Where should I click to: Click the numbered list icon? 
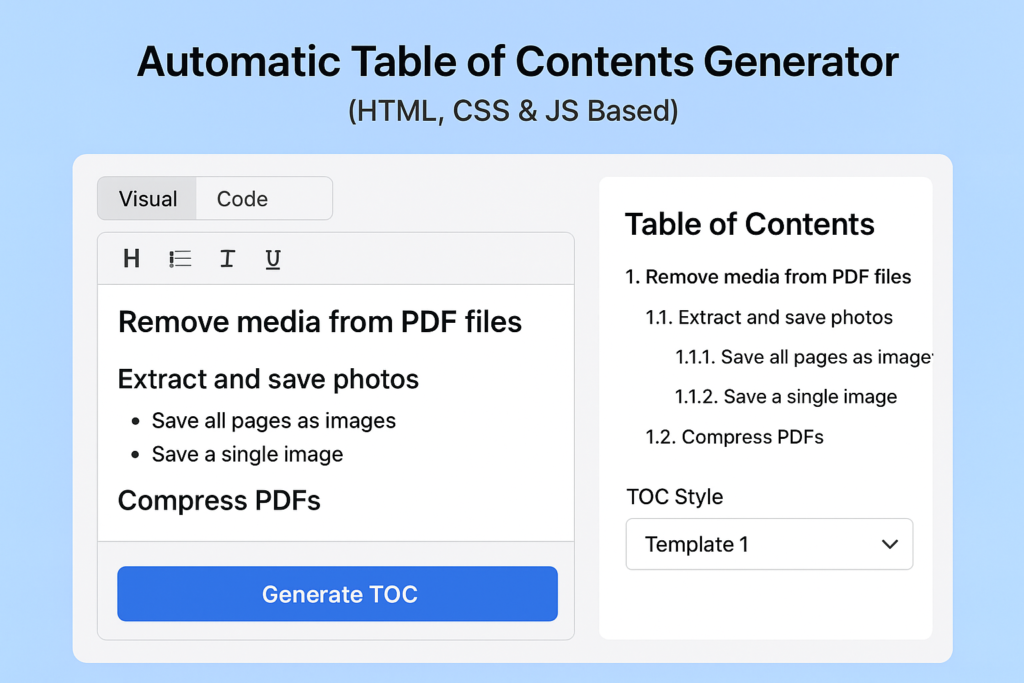click(178, 258)
